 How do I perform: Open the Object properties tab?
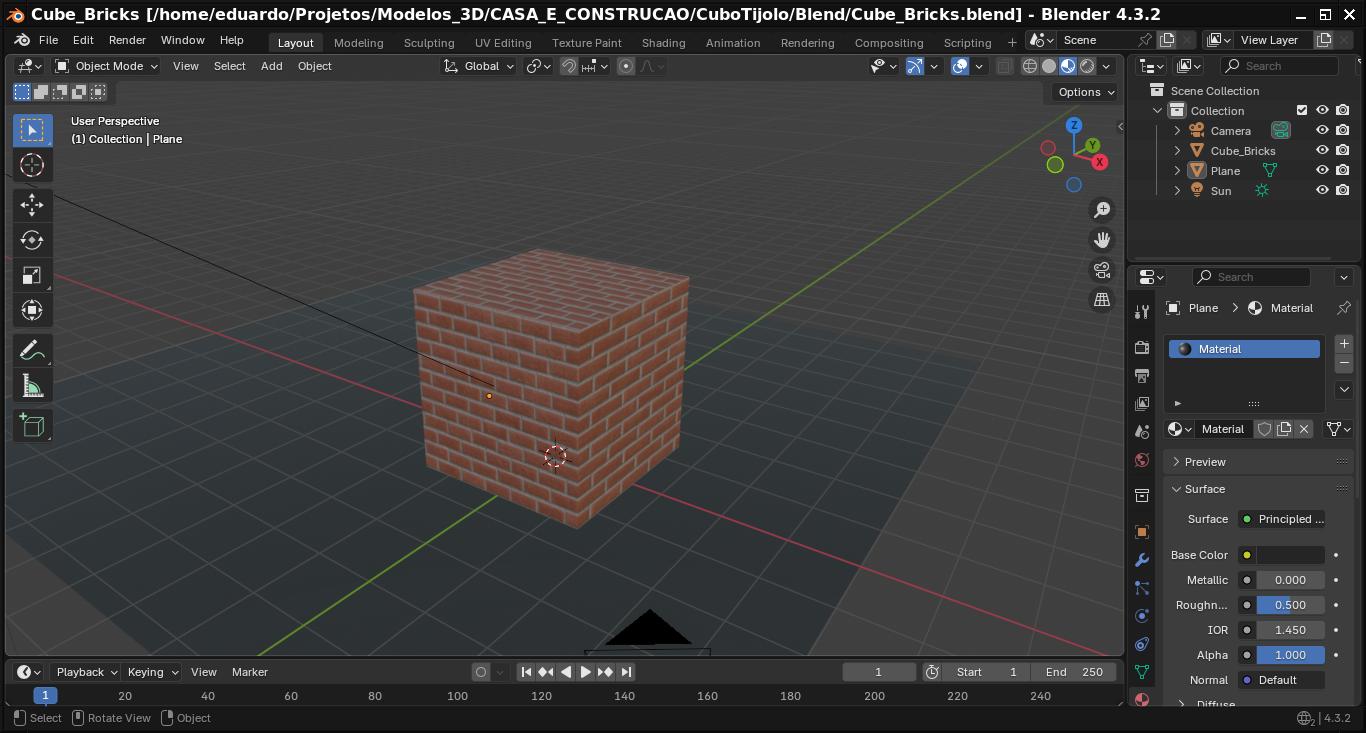tap(1142, 531)
